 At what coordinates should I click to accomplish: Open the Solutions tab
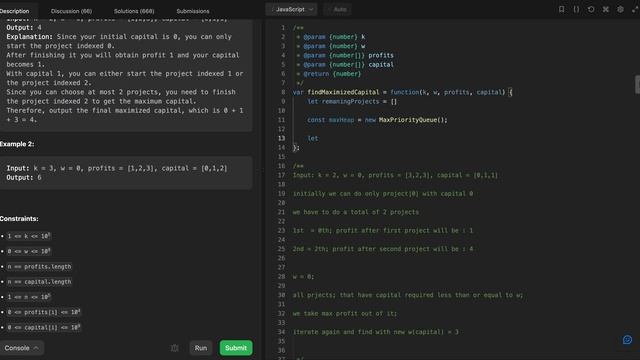[x=134, y=11]
